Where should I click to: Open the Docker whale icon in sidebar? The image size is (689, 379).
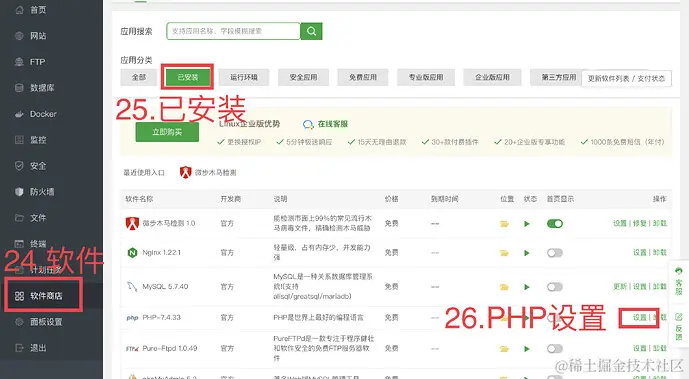pos(19,114)
